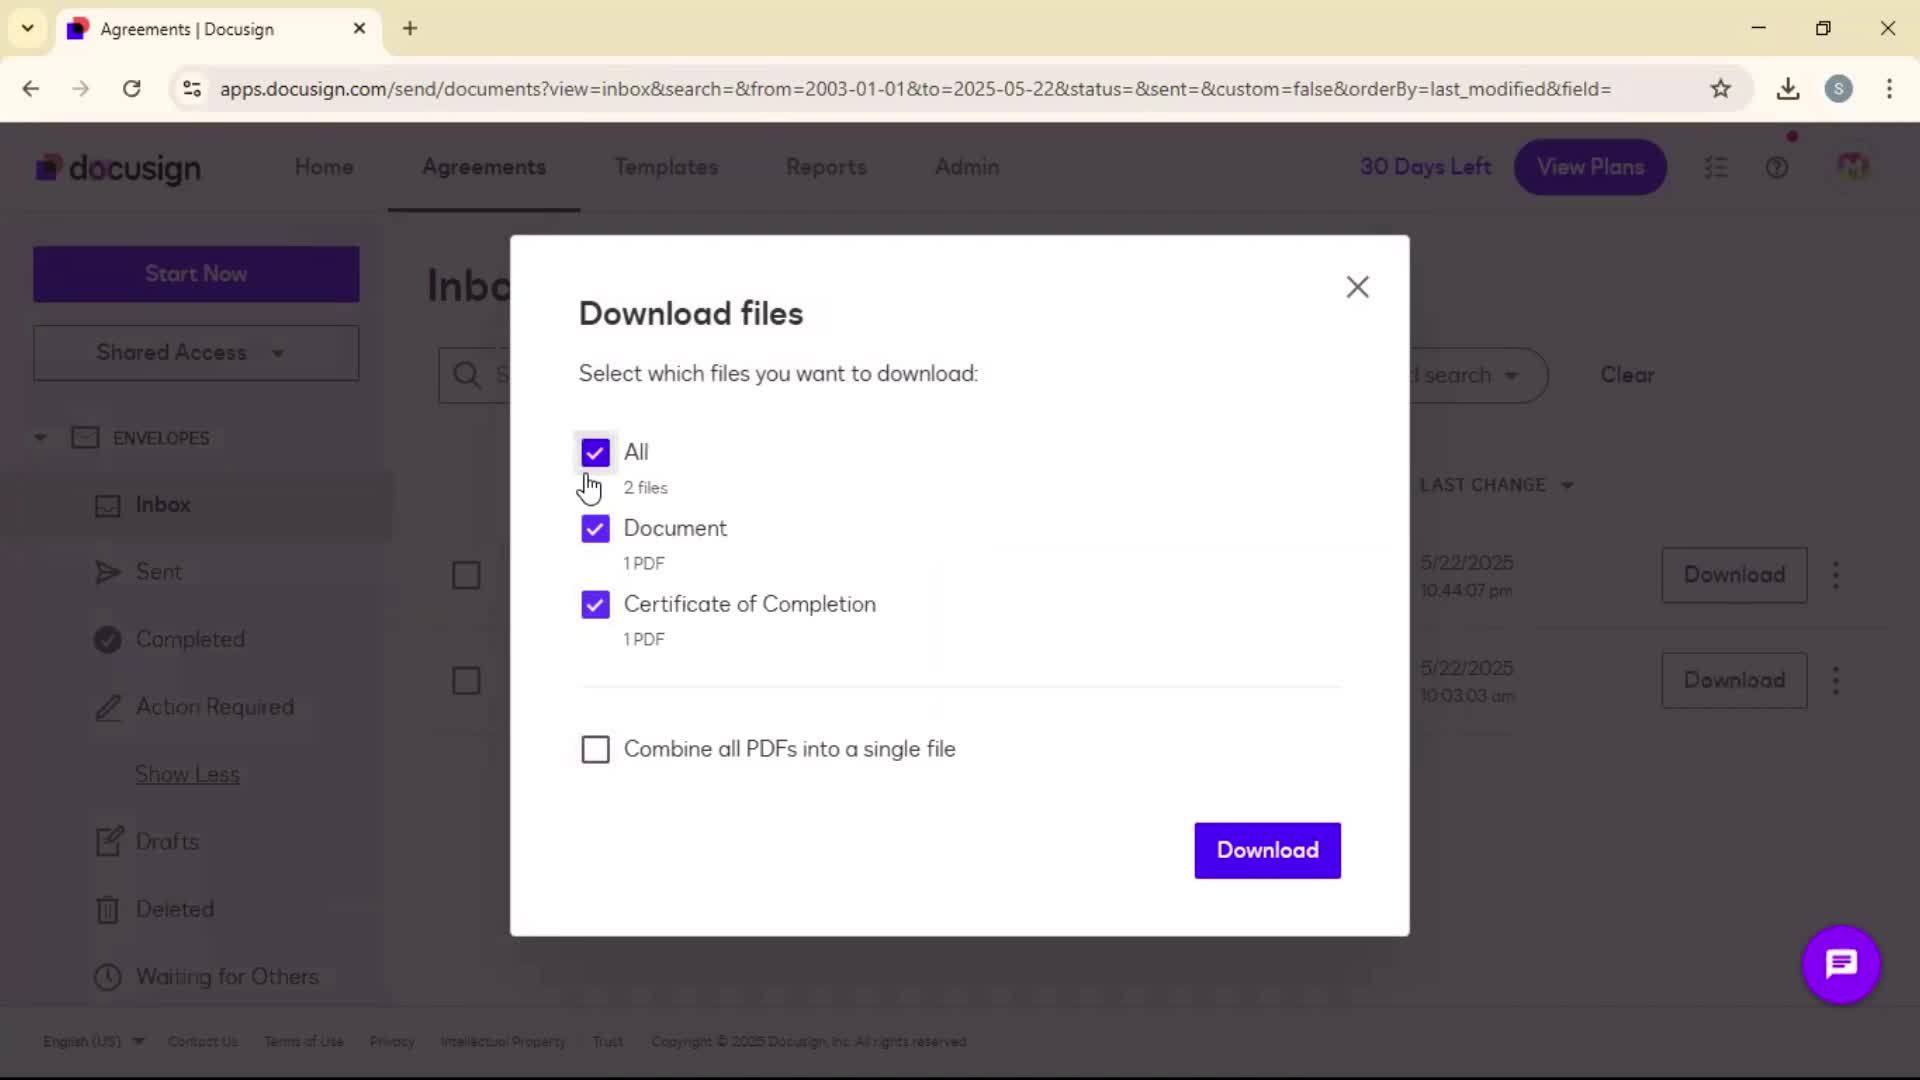Open the Agreements tab
Viewport: 1920px width, 1080px height.
(x=484, y=167)
